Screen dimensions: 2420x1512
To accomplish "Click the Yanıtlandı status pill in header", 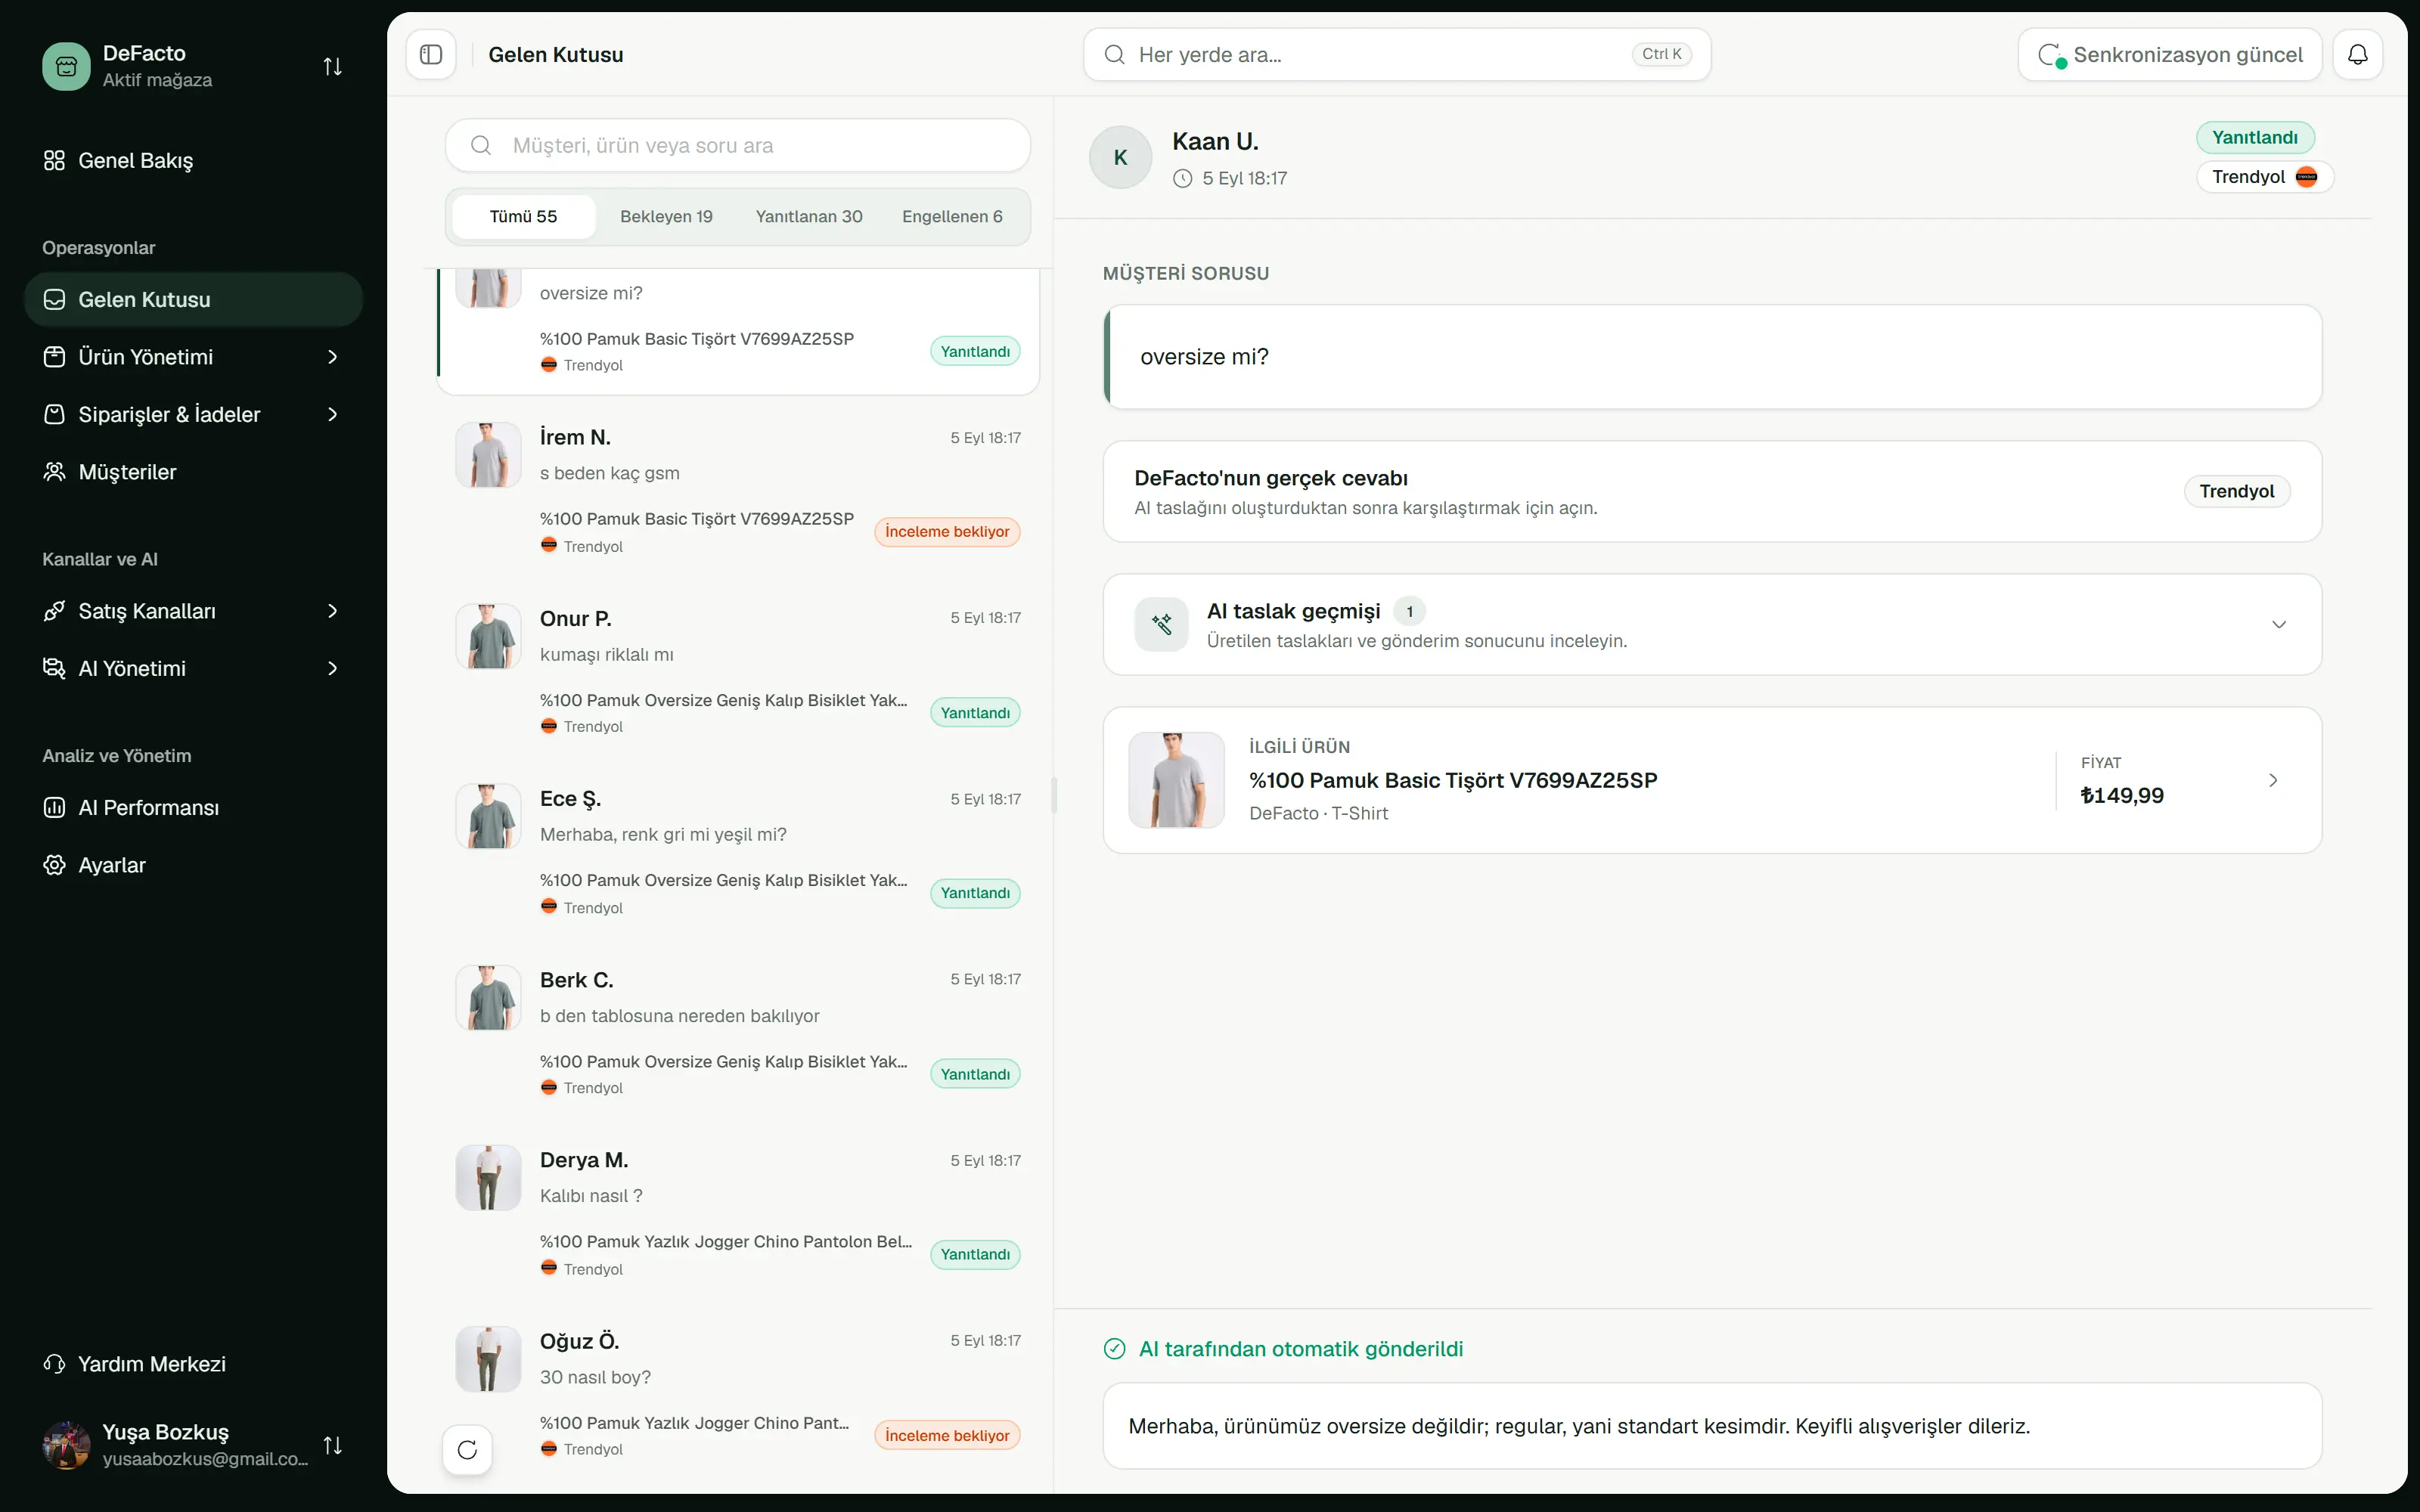I will [2255, 137].
